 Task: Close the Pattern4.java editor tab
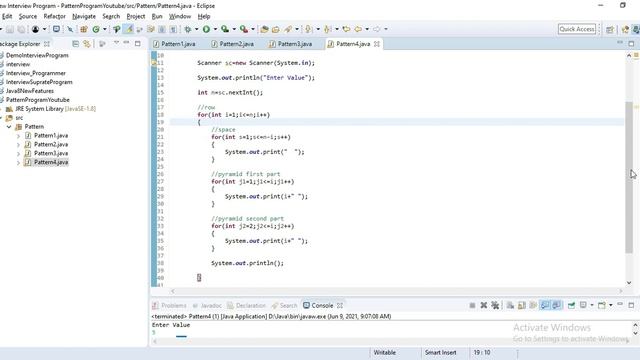[x=377, y=44]
